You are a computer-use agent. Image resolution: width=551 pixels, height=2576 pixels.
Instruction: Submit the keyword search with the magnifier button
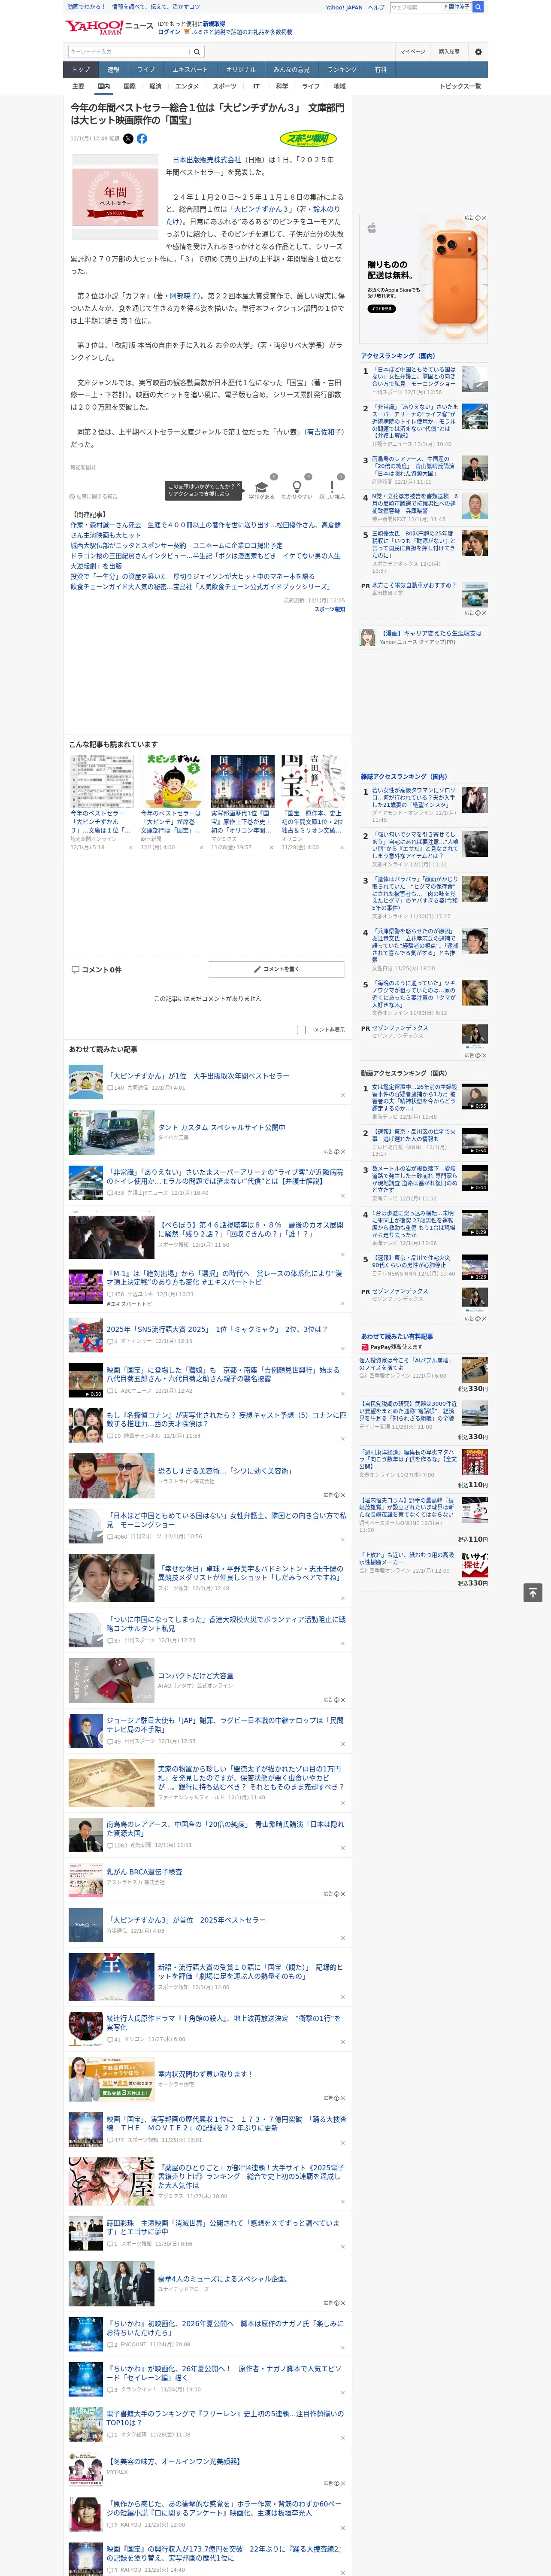coord(196,52)
